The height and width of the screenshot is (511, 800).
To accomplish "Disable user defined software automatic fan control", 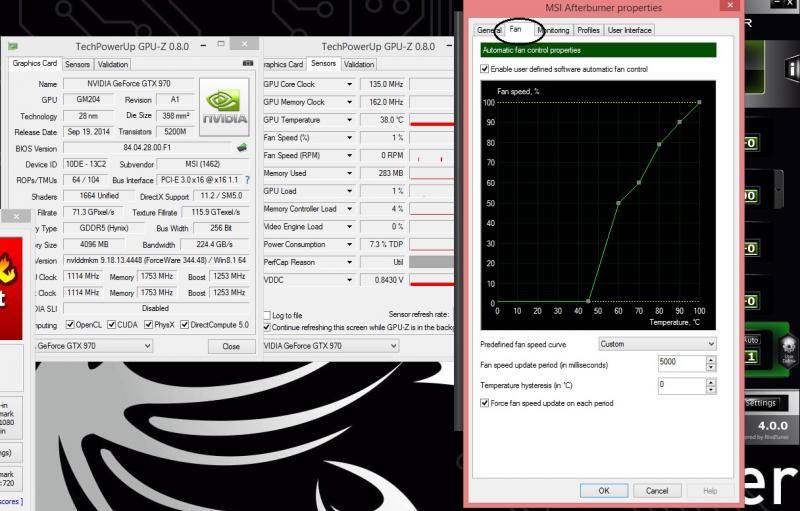I will (x=485, y=69).
